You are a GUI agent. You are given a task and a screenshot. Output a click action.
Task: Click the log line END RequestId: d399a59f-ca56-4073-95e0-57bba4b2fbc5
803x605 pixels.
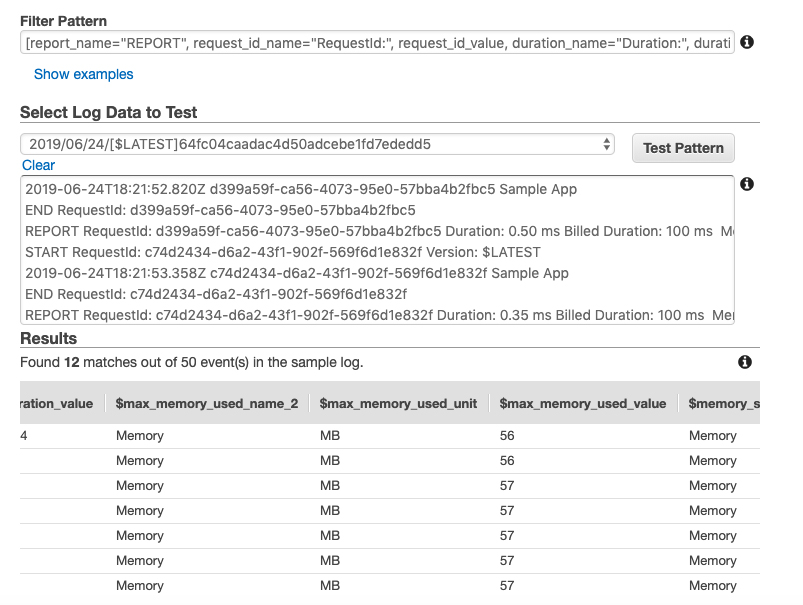point(220,211)
